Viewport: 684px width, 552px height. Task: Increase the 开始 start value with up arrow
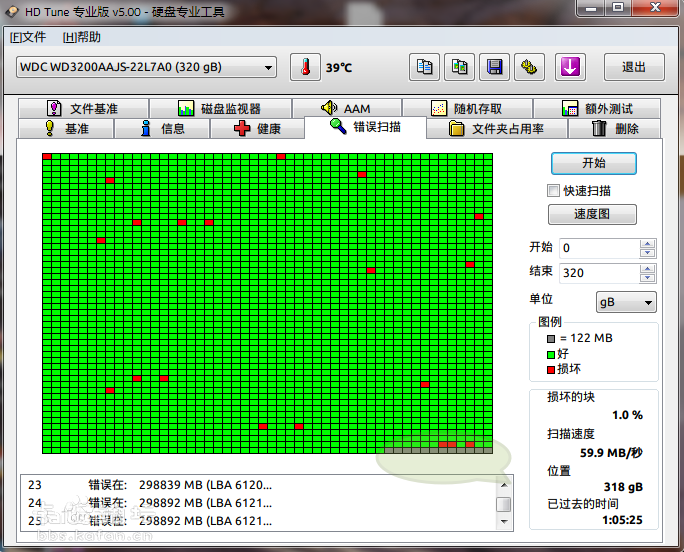click(648, 243)
